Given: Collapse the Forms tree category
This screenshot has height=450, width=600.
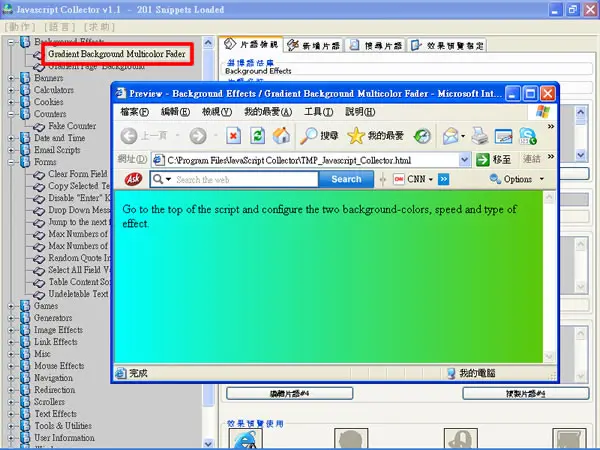Looking at the screenshot, I should tap(11, 162).
